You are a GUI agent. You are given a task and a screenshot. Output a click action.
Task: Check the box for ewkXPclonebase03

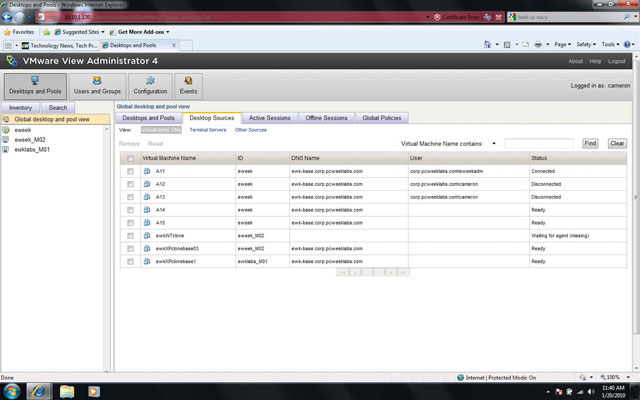(130, 249)
